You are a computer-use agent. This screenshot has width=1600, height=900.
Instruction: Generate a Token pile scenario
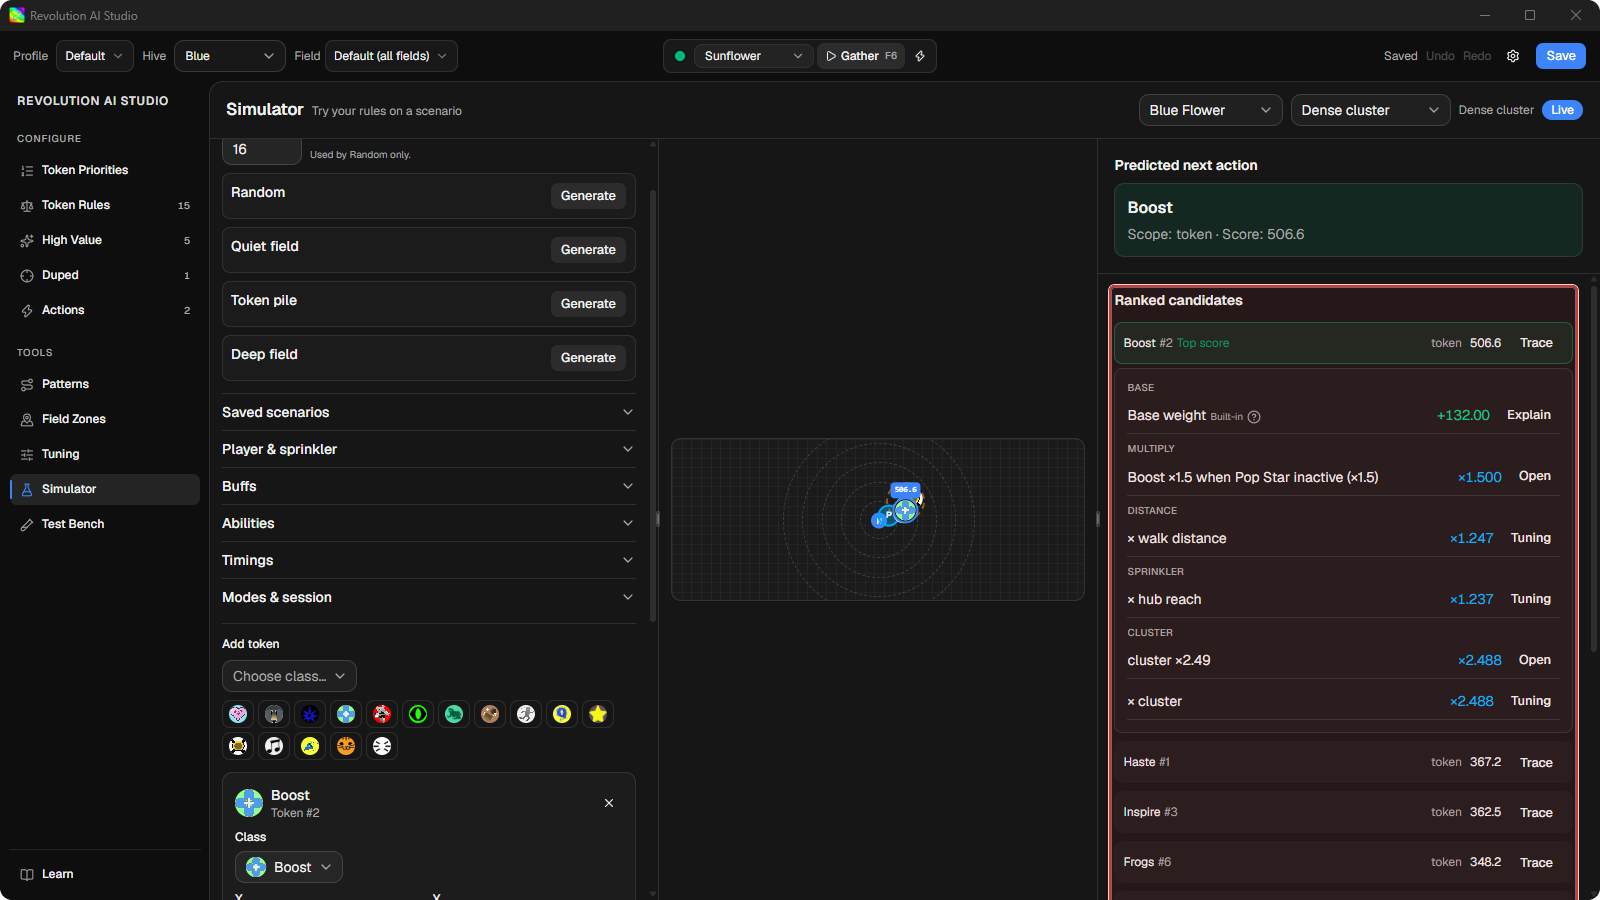[588, 304]
